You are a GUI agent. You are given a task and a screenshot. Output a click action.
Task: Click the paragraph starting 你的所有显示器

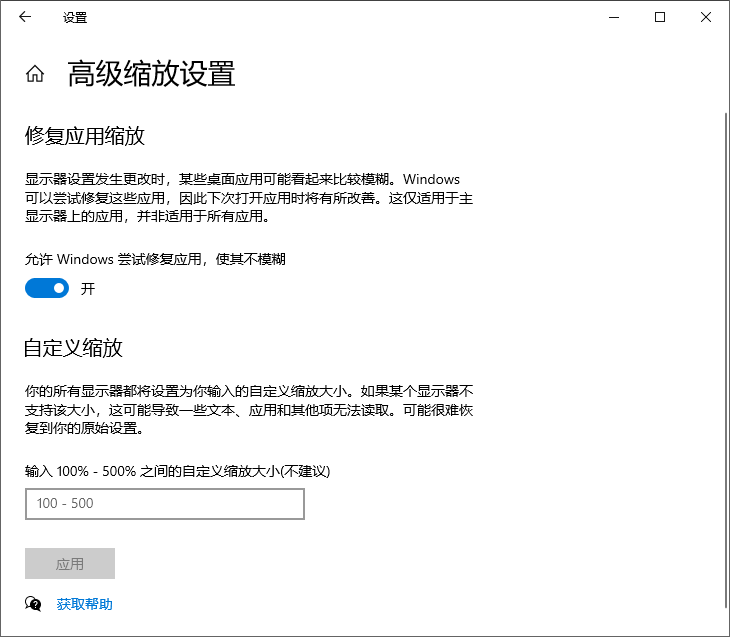249,410
